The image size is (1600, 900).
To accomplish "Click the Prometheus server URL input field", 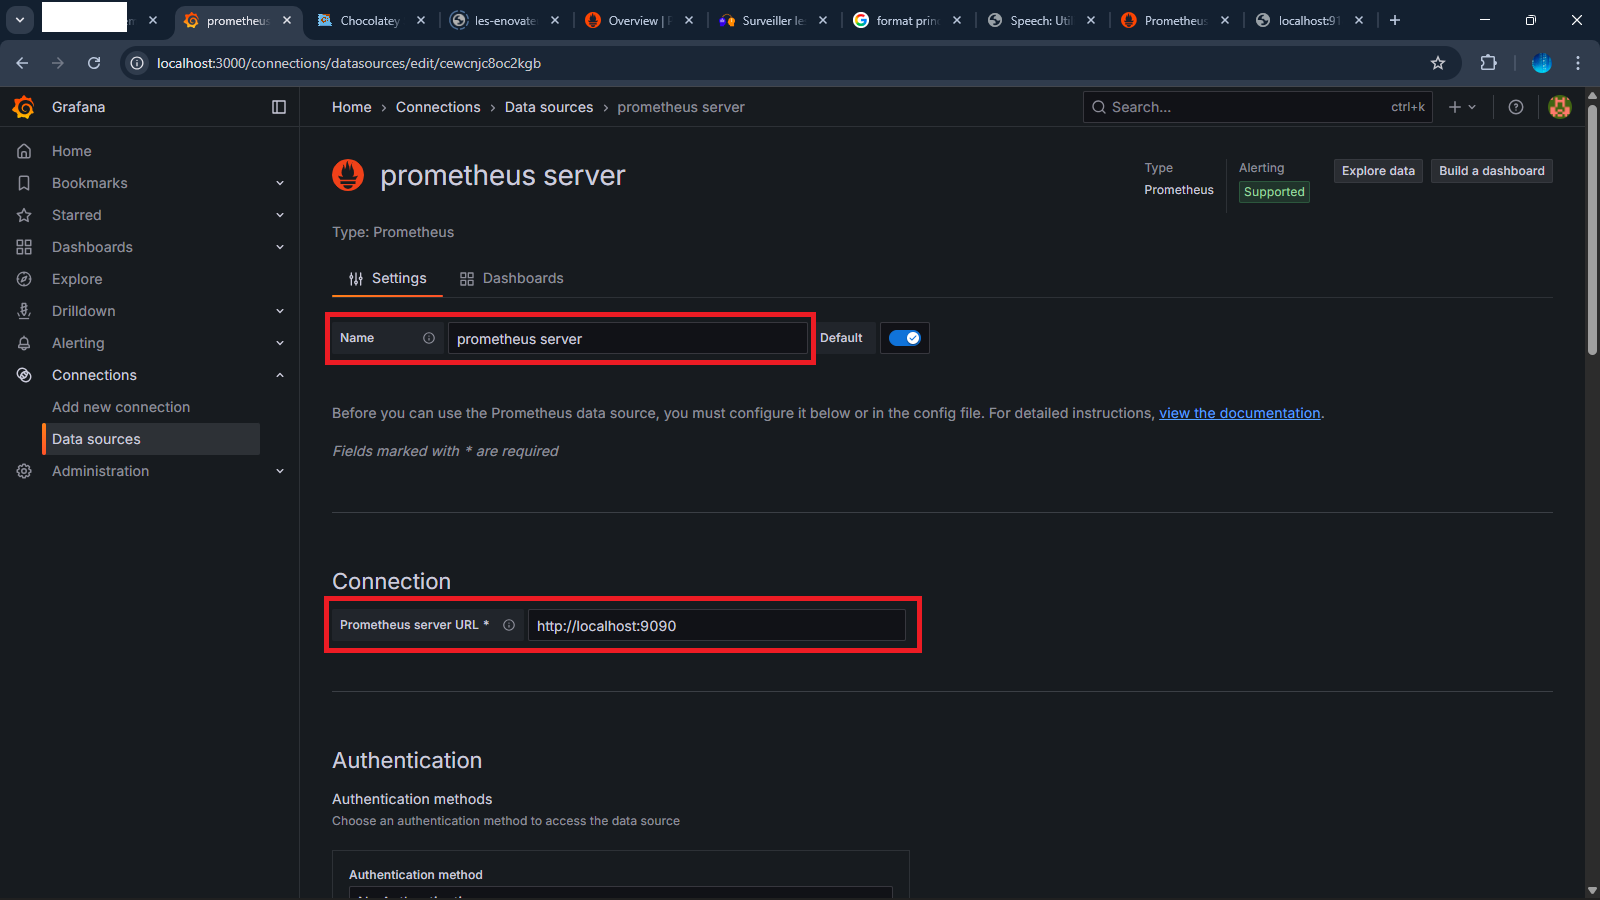I will pos(716,625).
